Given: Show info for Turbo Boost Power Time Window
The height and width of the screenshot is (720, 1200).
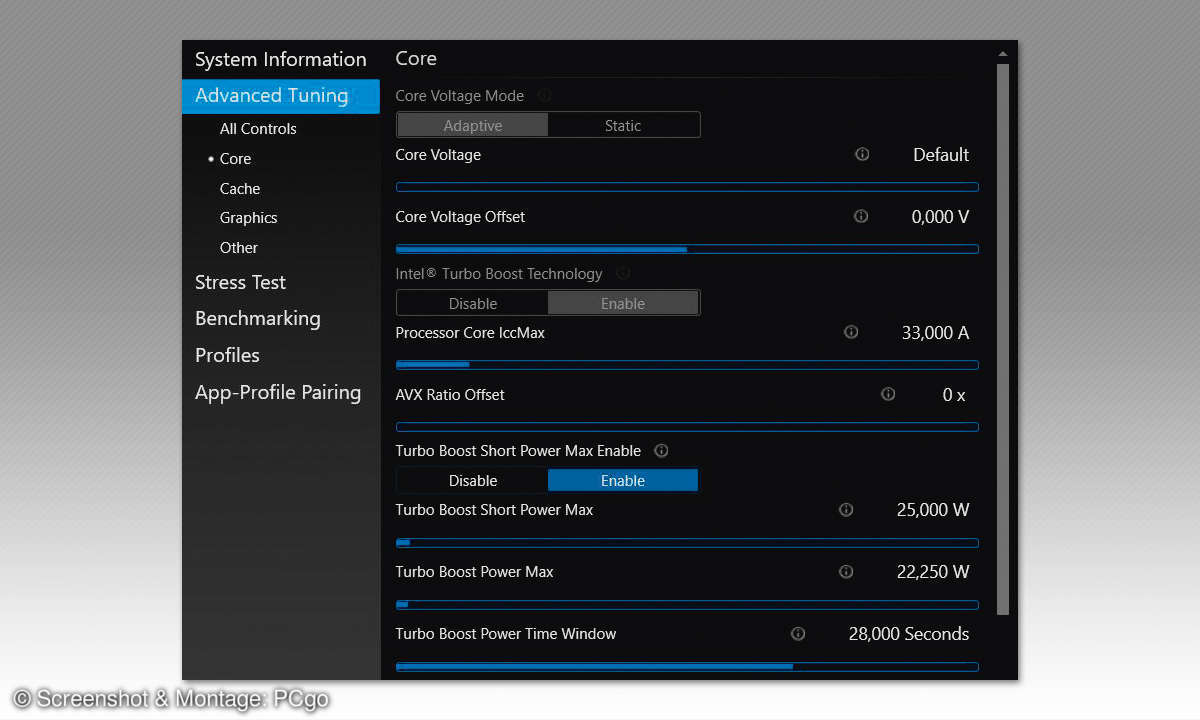Looking at the screenshot, I should coord(798,634).
